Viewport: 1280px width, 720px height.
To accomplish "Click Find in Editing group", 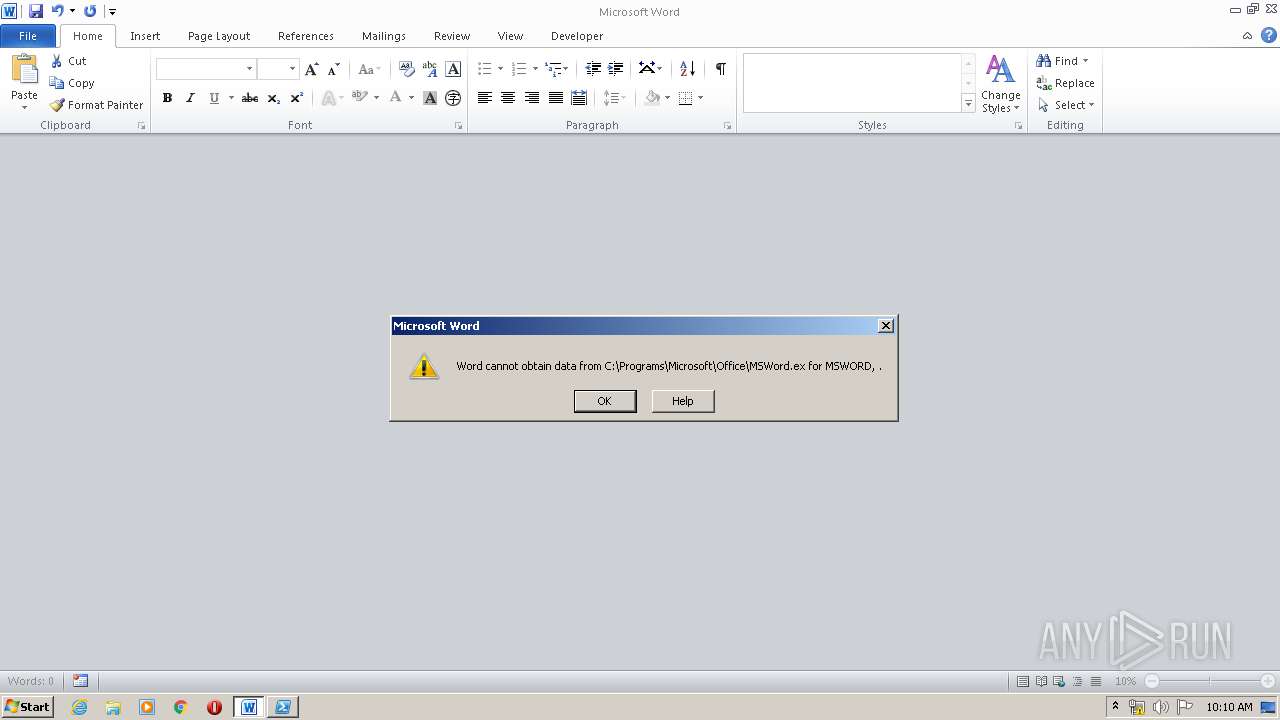I will point(1063,61).
